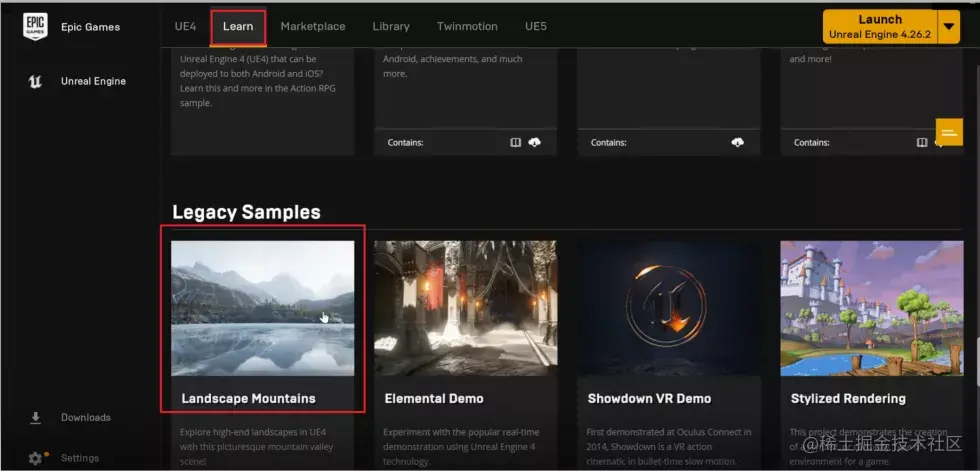The image size is (980, 471).
Task: Switch to the UE5 tab
Action: 536,26
